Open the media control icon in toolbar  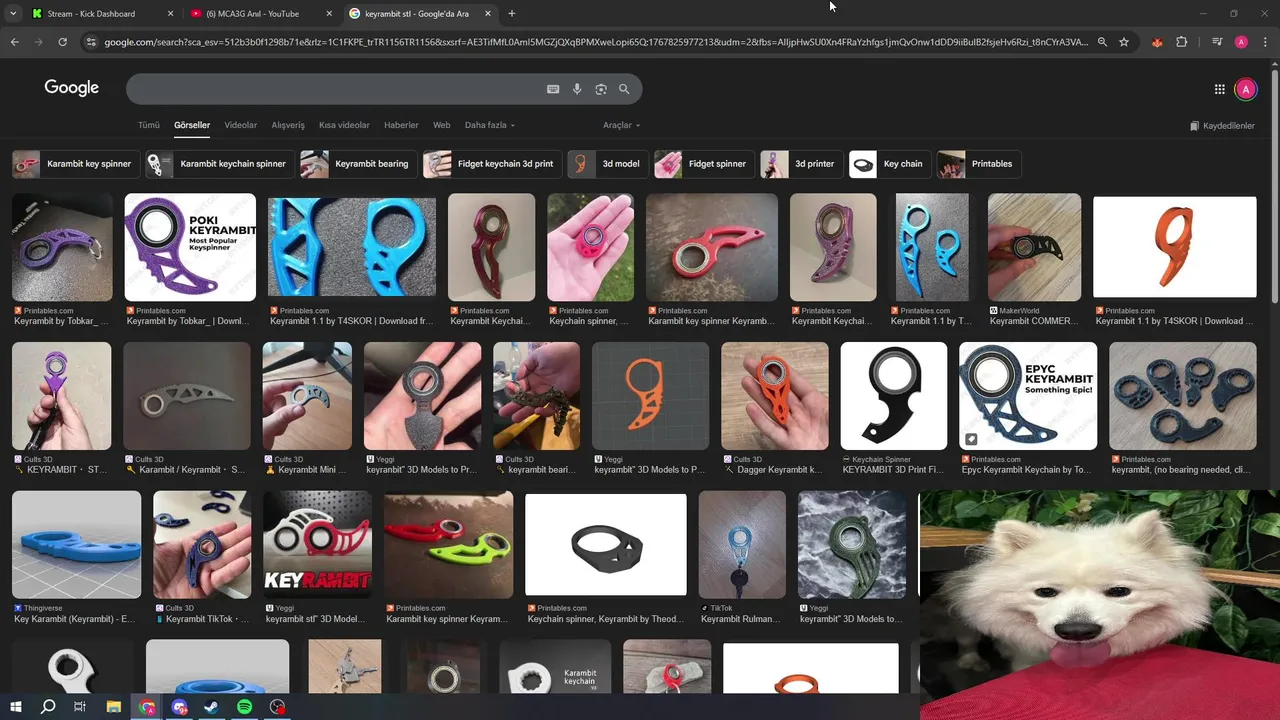tap(1217, 42)
